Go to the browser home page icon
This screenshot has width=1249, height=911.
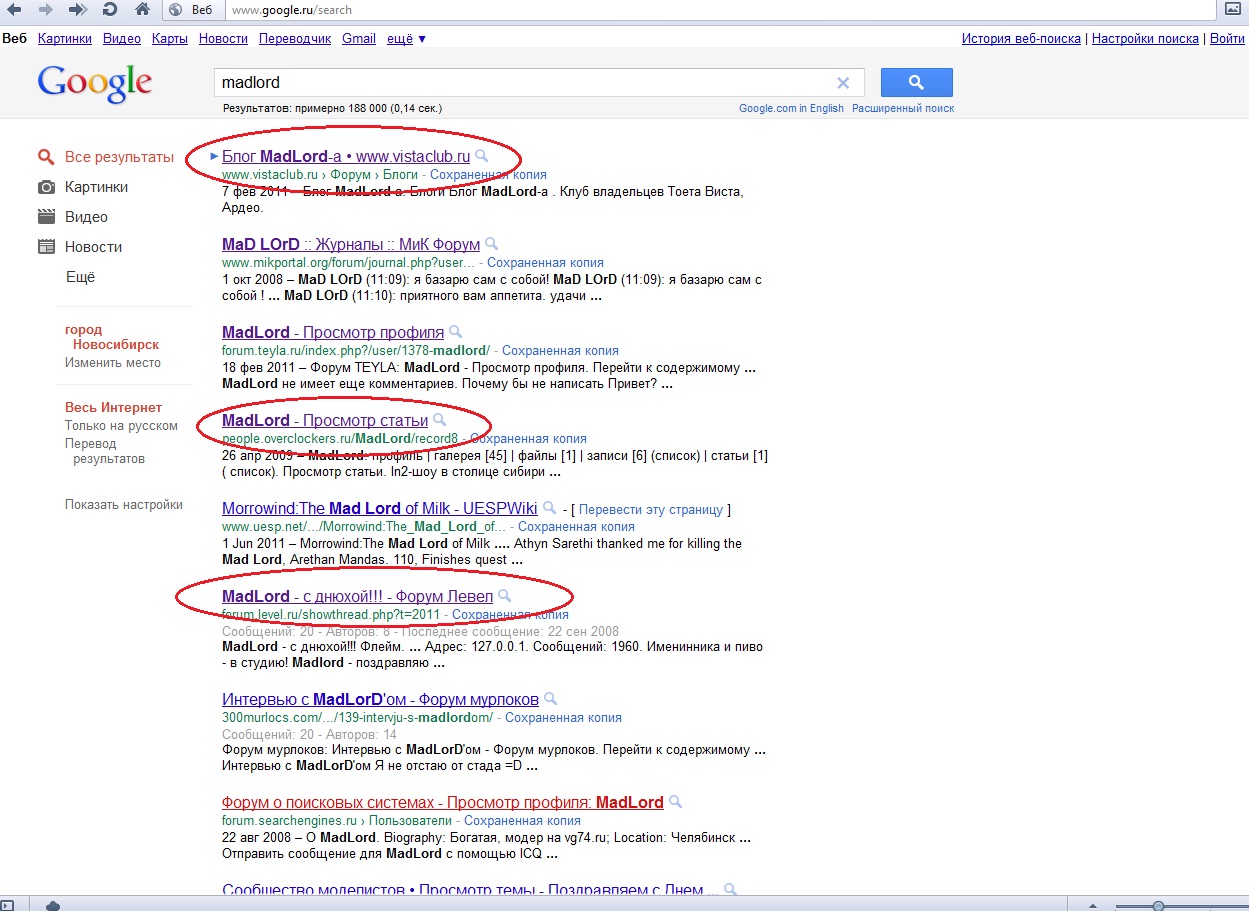[x=142, y=10]
